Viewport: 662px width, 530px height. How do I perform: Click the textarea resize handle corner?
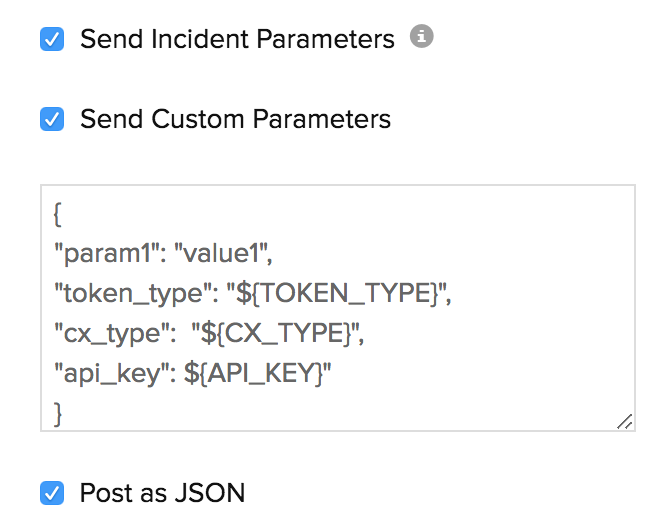pyautogui.click(x=624, y=422)
